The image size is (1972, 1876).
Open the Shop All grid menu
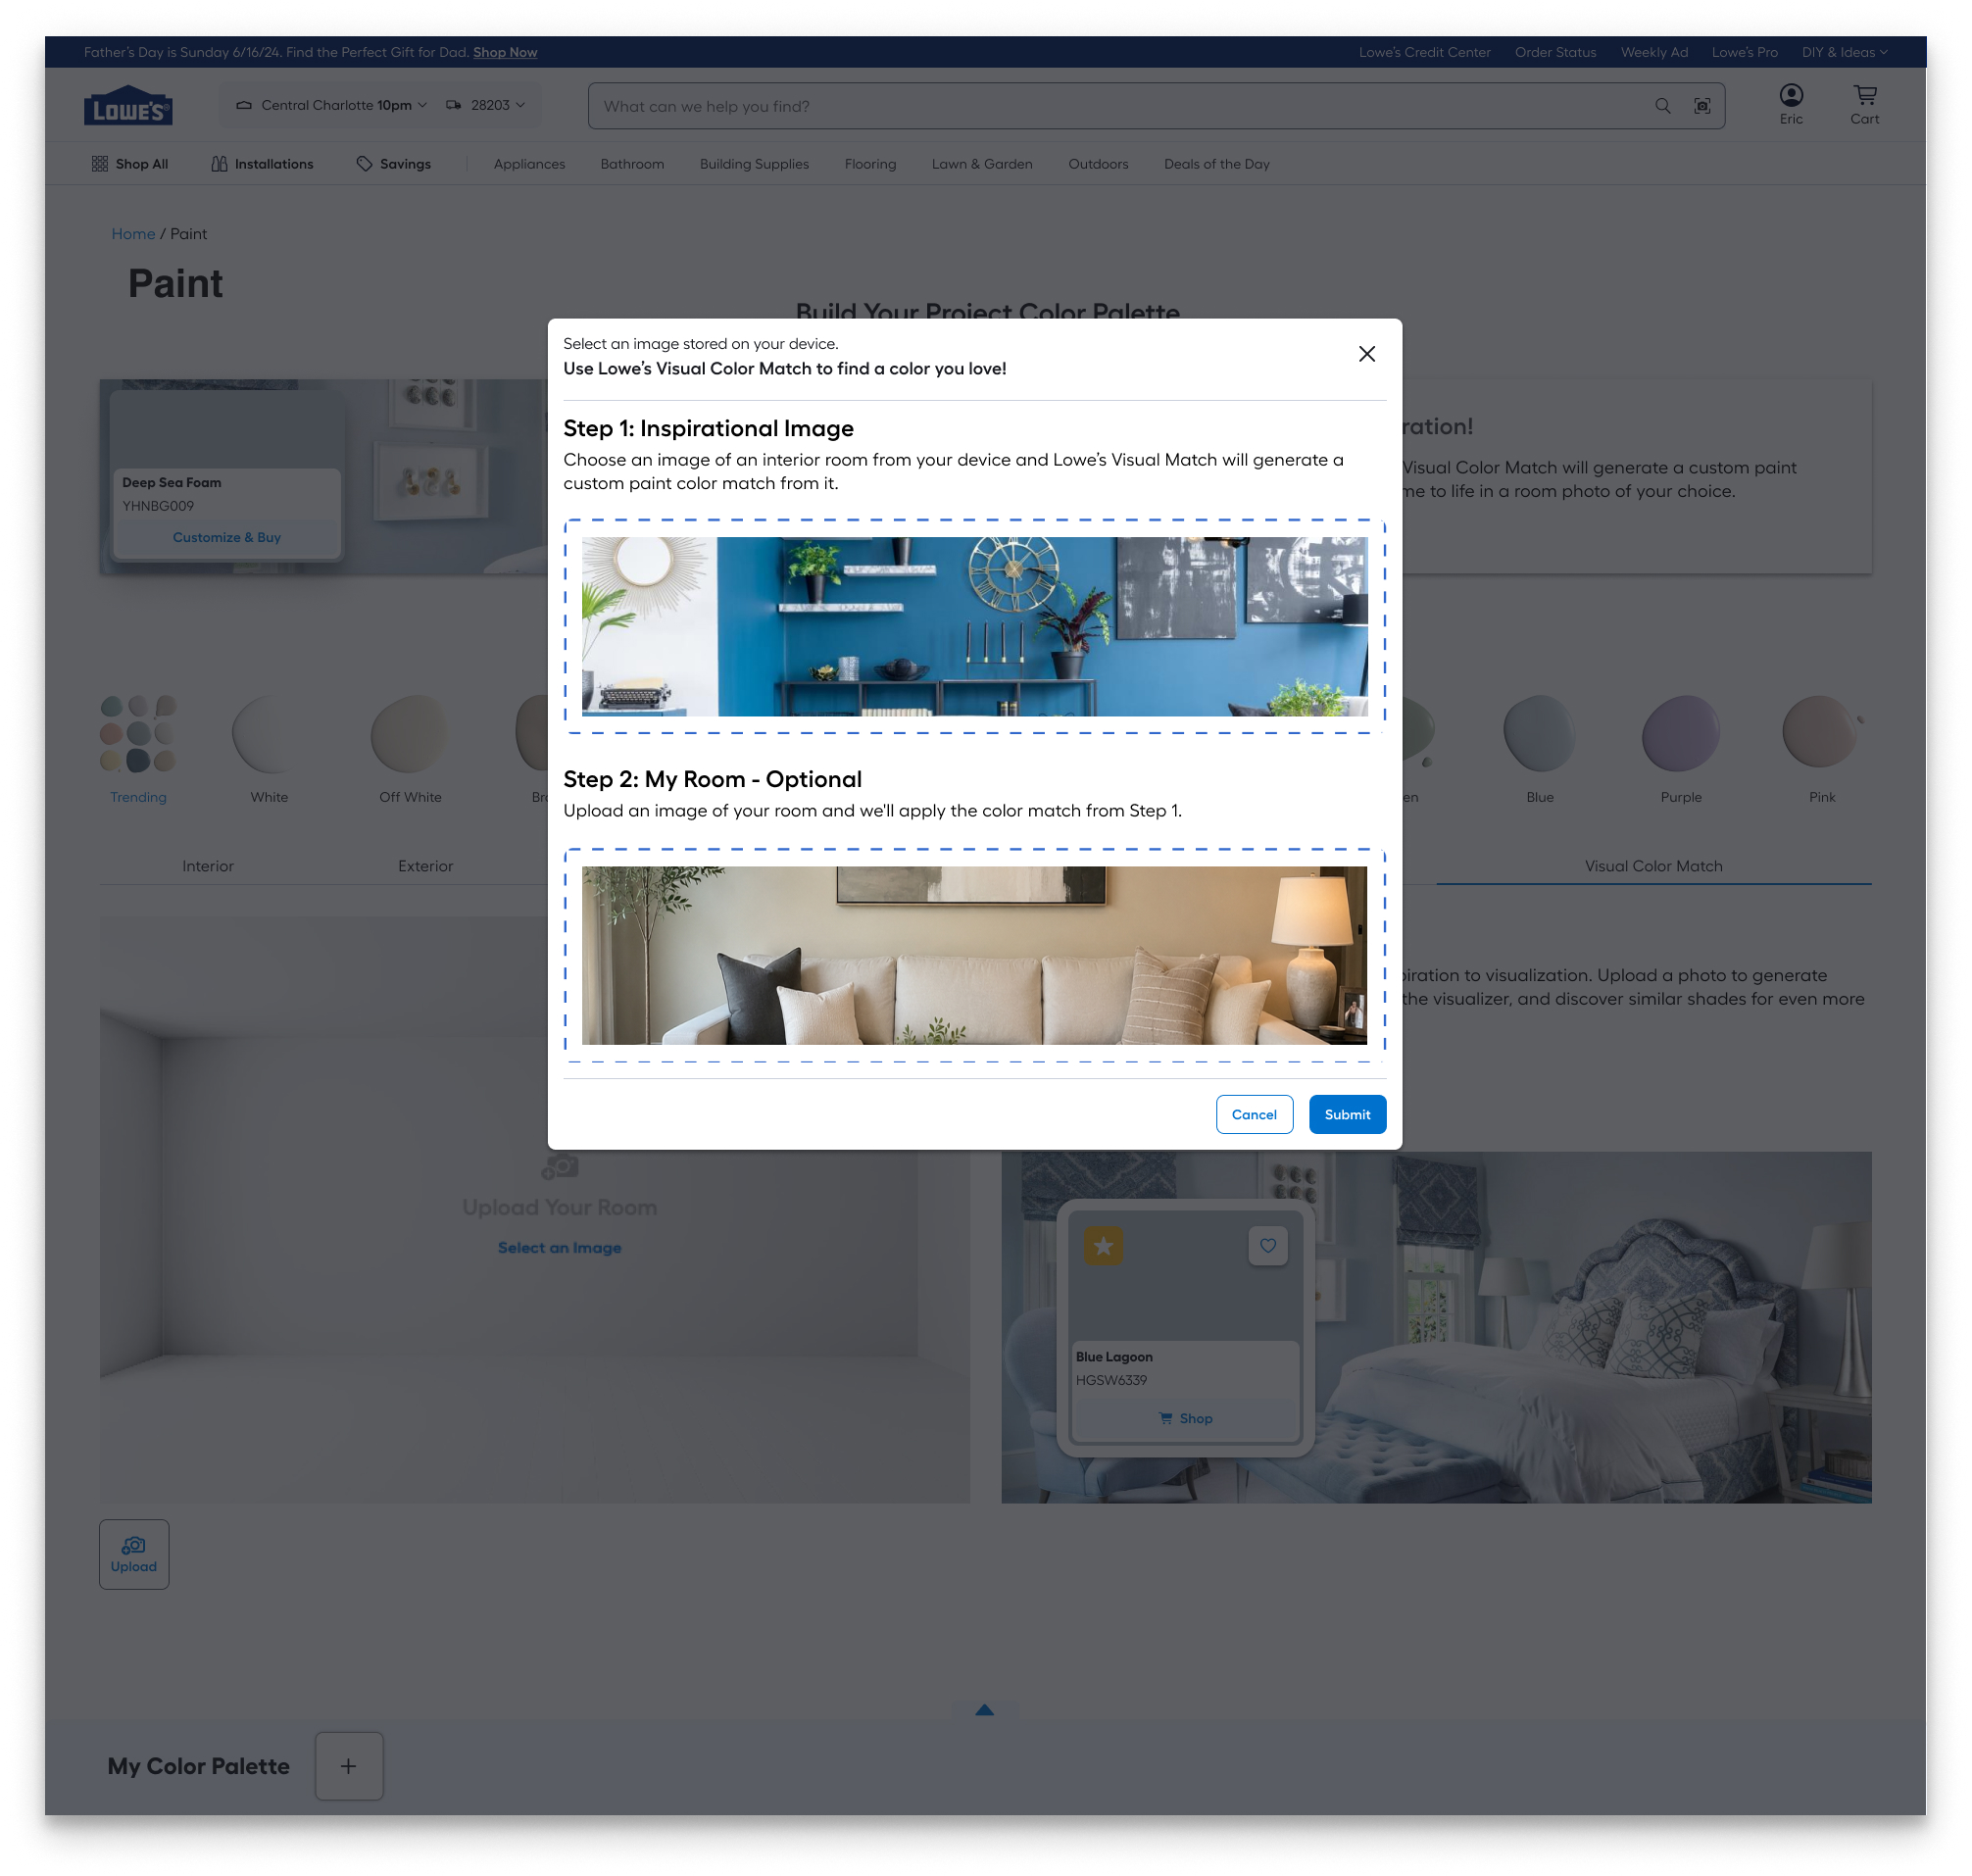click(x=130, y=164)
